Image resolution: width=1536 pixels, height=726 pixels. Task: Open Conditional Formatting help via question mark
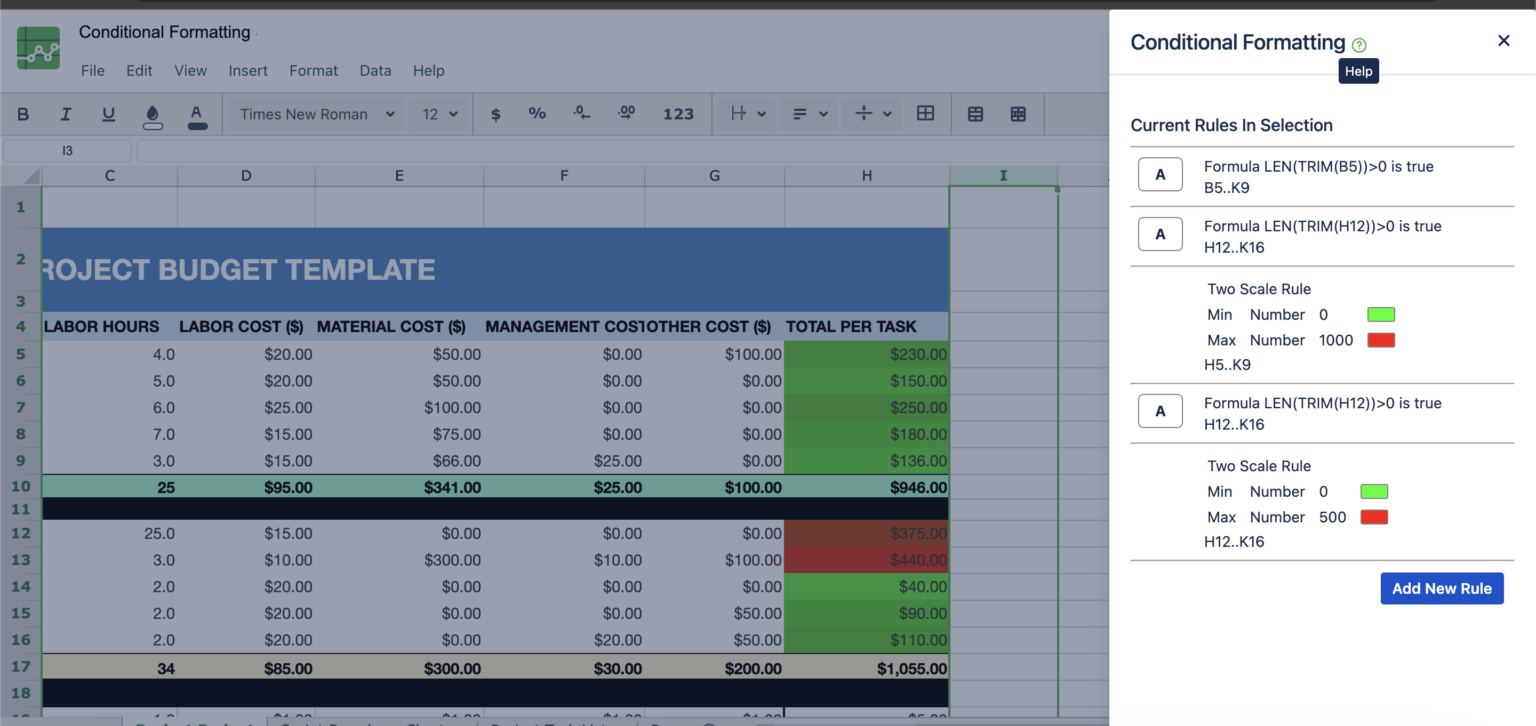point(1358,43)
